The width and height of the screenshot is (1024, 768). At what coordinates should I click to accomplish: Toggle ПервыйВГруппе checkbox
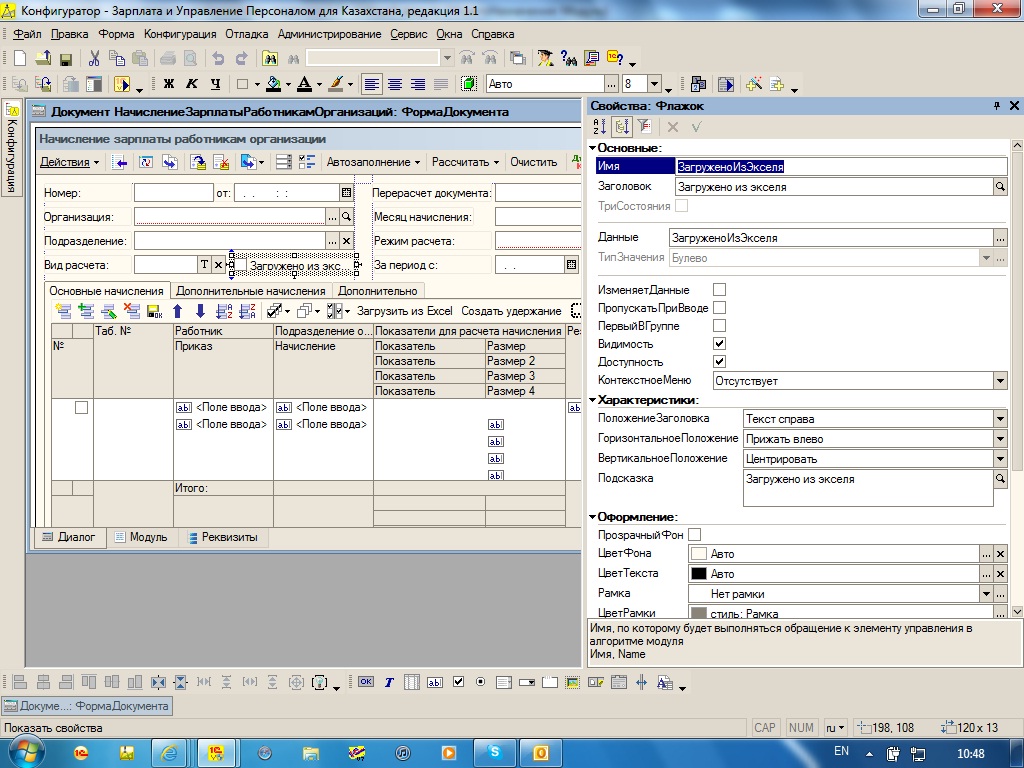(x=719, y=325)
